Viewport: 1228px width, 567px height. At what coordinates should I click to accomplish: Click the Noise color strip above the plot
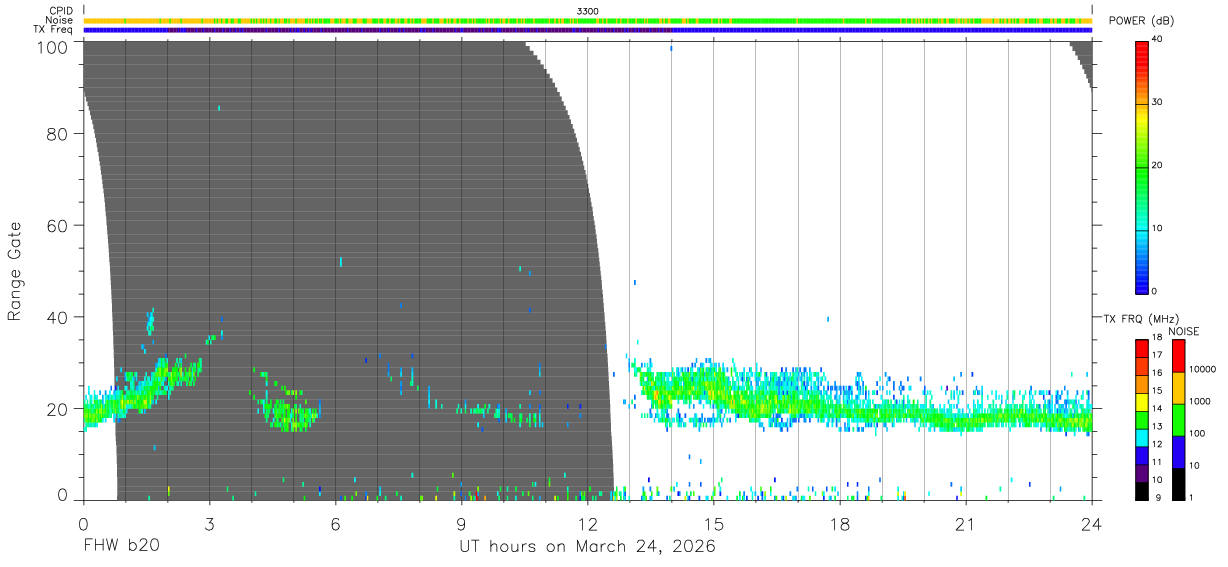(588, 20)
